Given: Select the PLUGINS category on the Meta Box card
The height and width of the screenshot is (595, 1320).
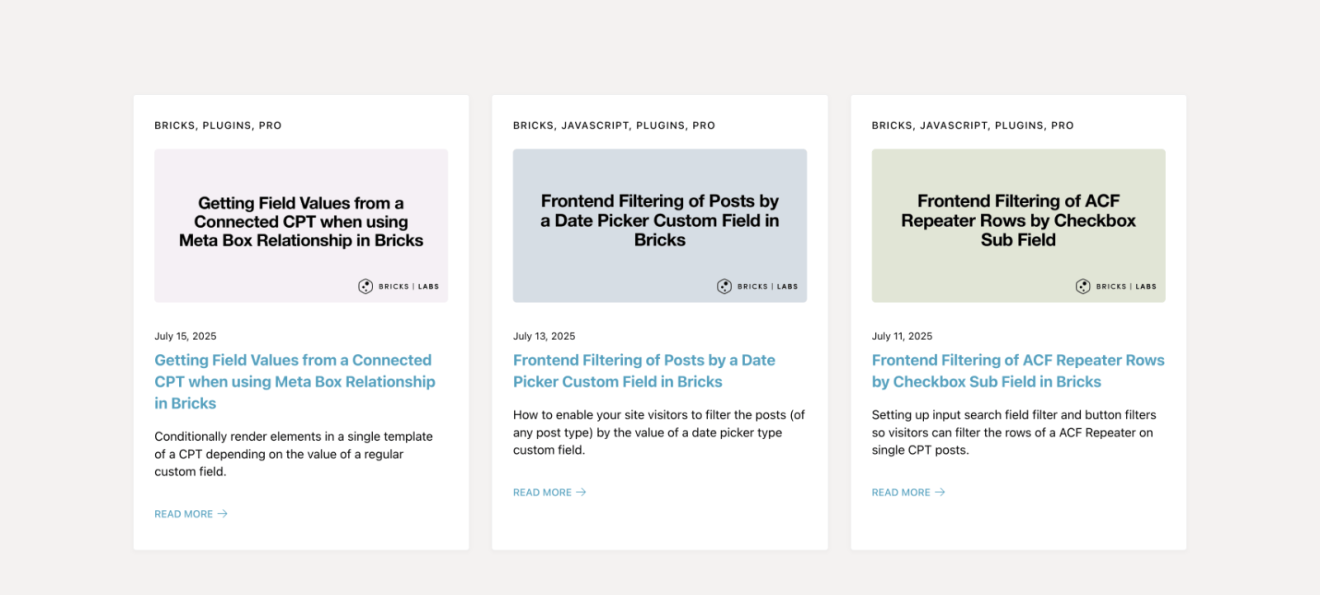Looking at the screenshot, I should (x=227, y=126).
